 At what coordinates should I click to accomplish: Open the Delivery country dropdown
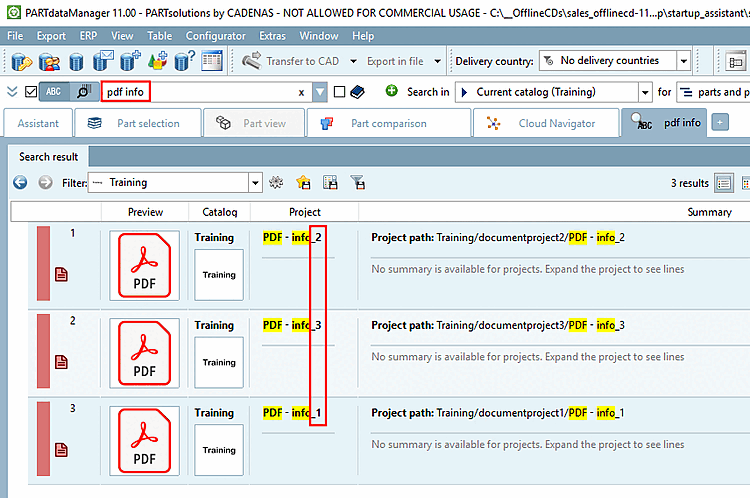pyautogui.click(x=615, y=61)
